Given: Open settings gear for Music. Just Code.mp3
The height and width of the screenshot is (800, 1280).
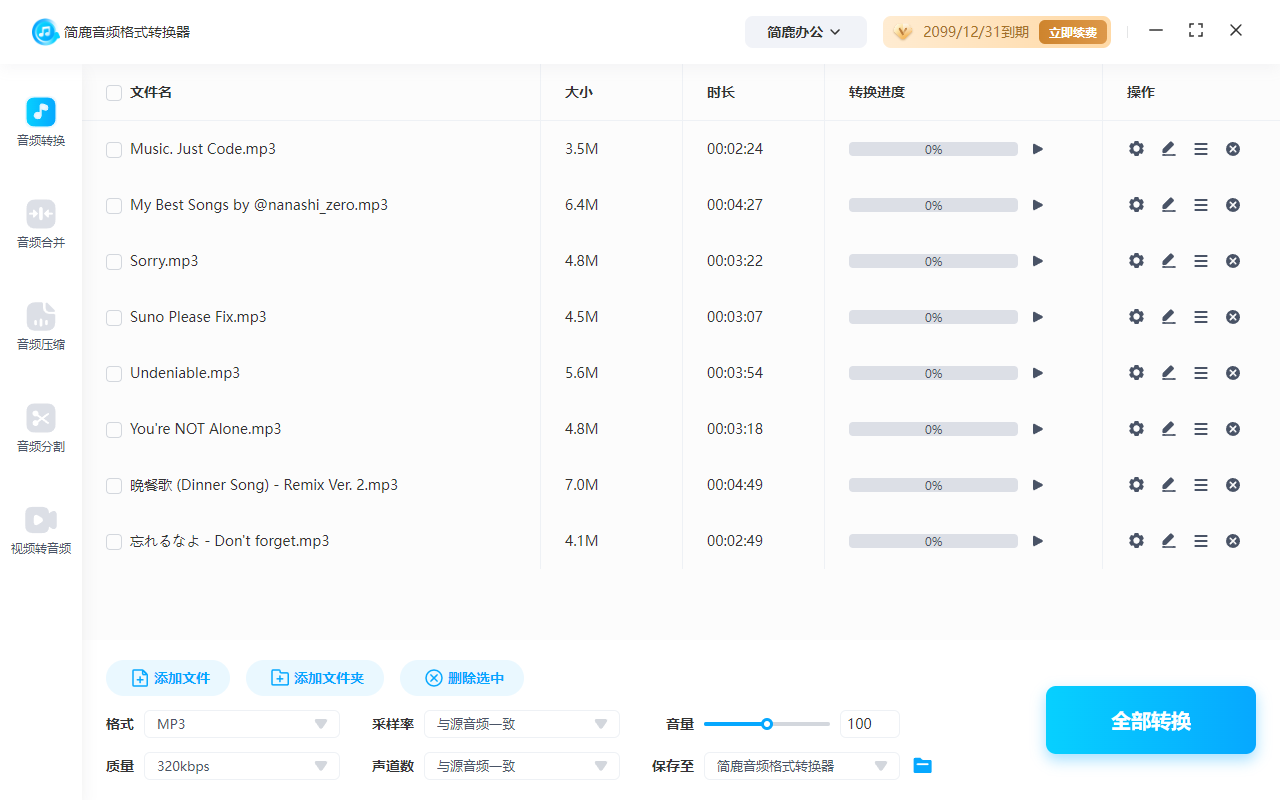Looking at the screenshot, I should click(x=1136, y=149).
